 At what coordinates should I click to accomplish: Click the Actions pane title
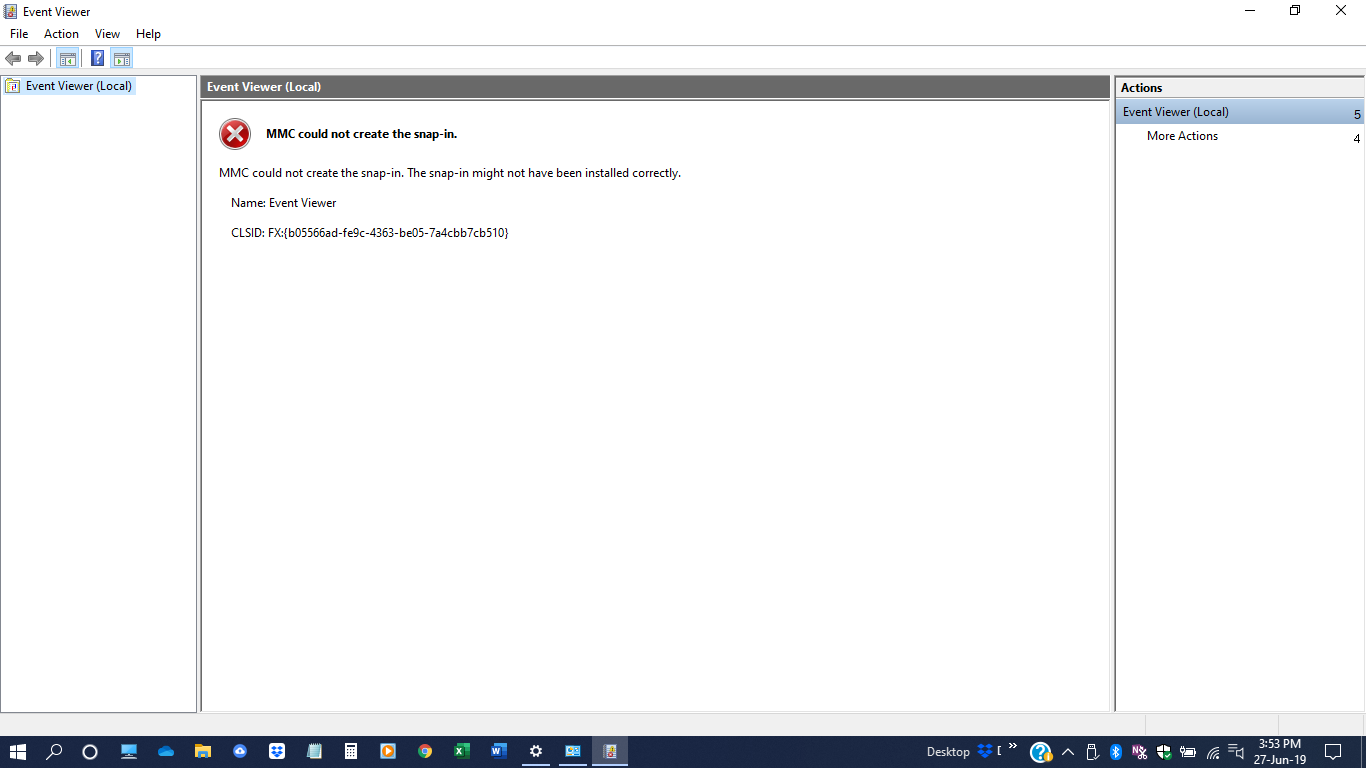(x=1142, y=88)
